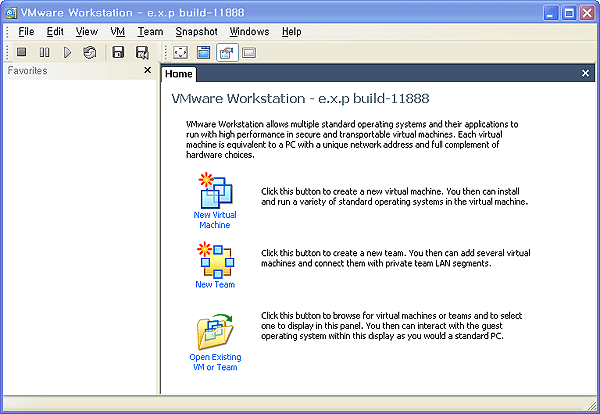The image size is (600, 414).
Task: Open the File menu
Action: [26, 31]
